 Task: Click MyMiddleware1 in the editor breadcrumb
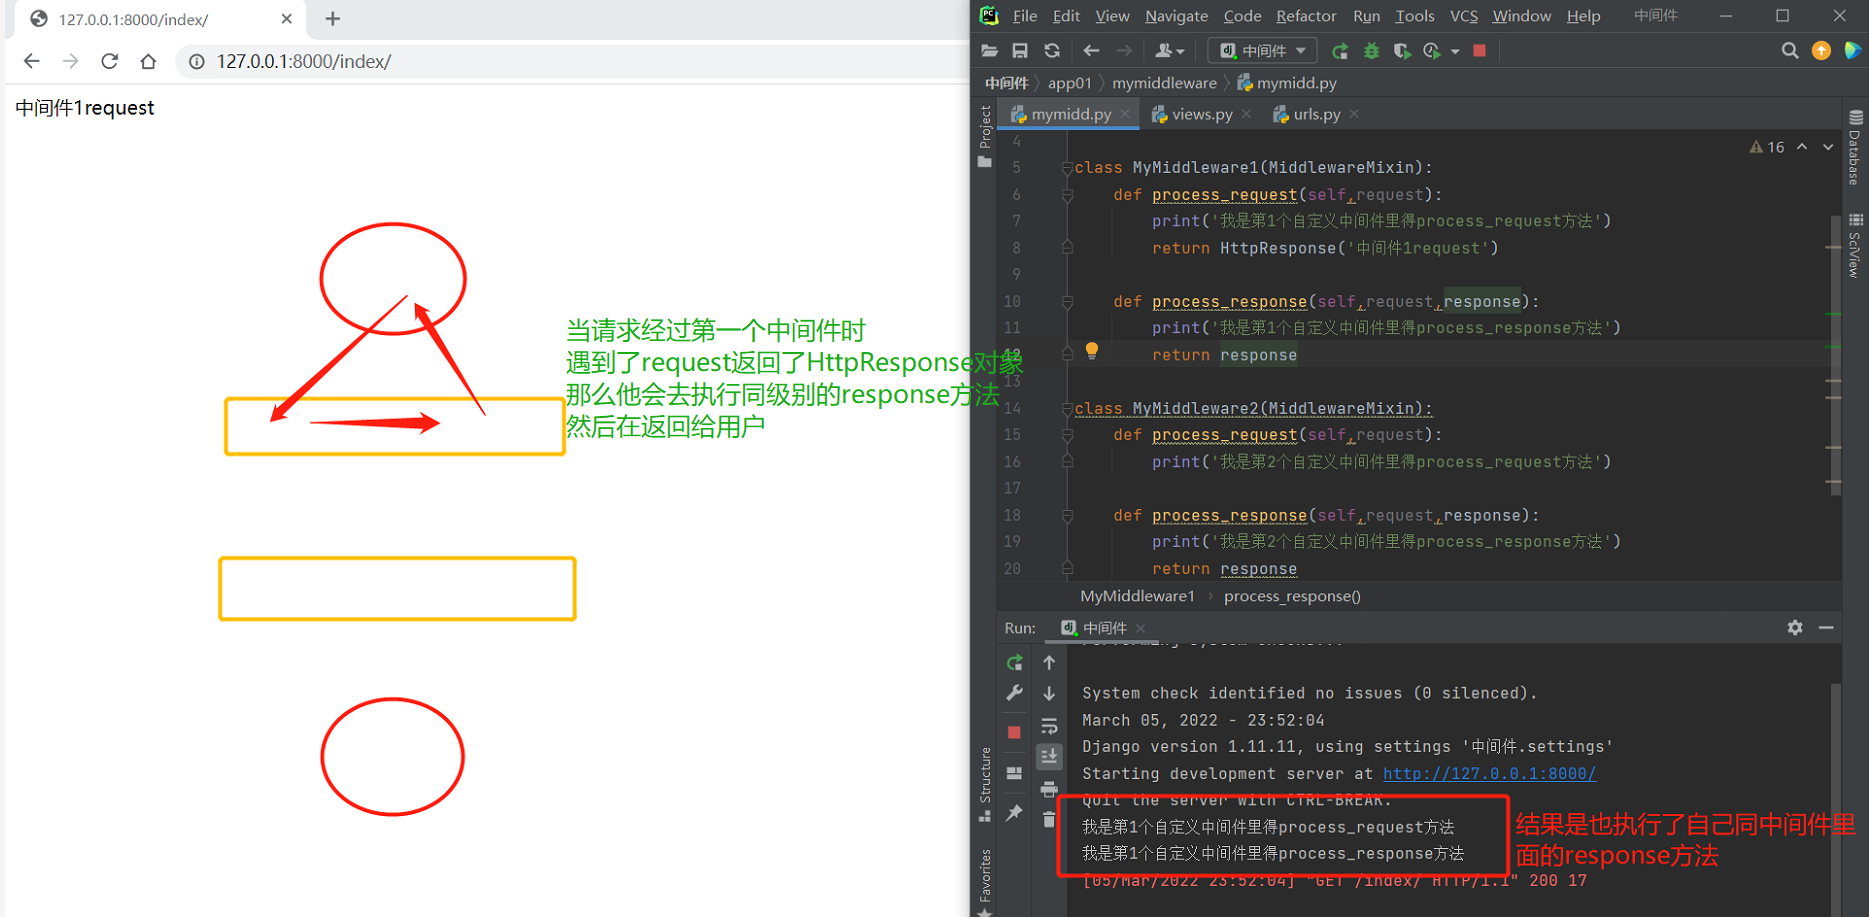pos(1137,596)
